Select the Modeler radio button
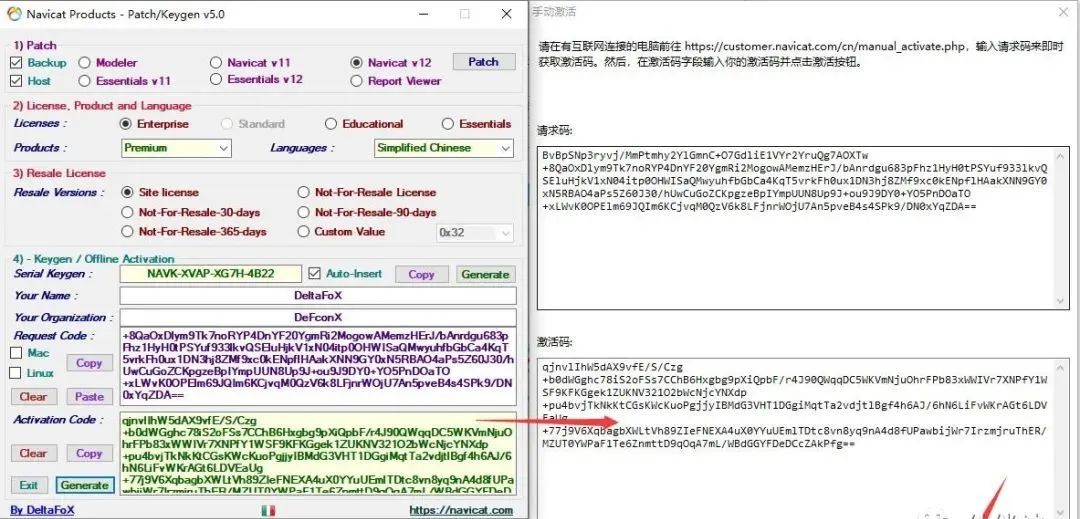1080x519 pixels. [85, 63]
